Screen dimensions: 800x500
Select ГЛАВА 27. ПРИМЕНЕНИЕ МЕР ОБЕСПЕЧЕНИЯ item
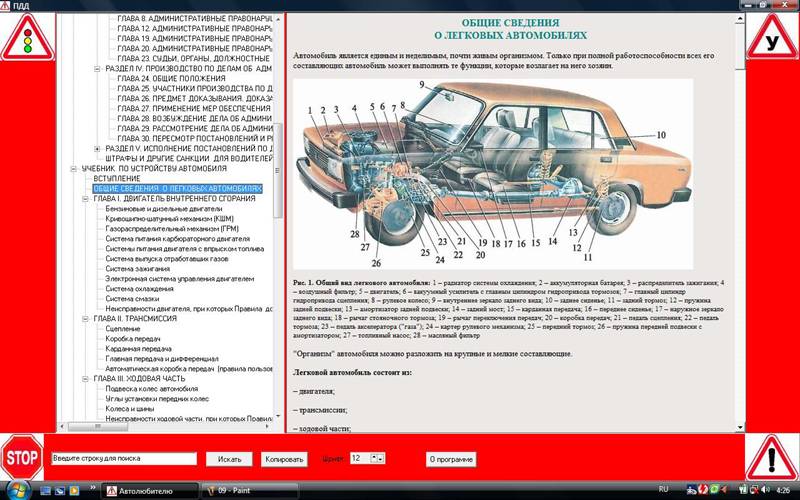point(194,108)
